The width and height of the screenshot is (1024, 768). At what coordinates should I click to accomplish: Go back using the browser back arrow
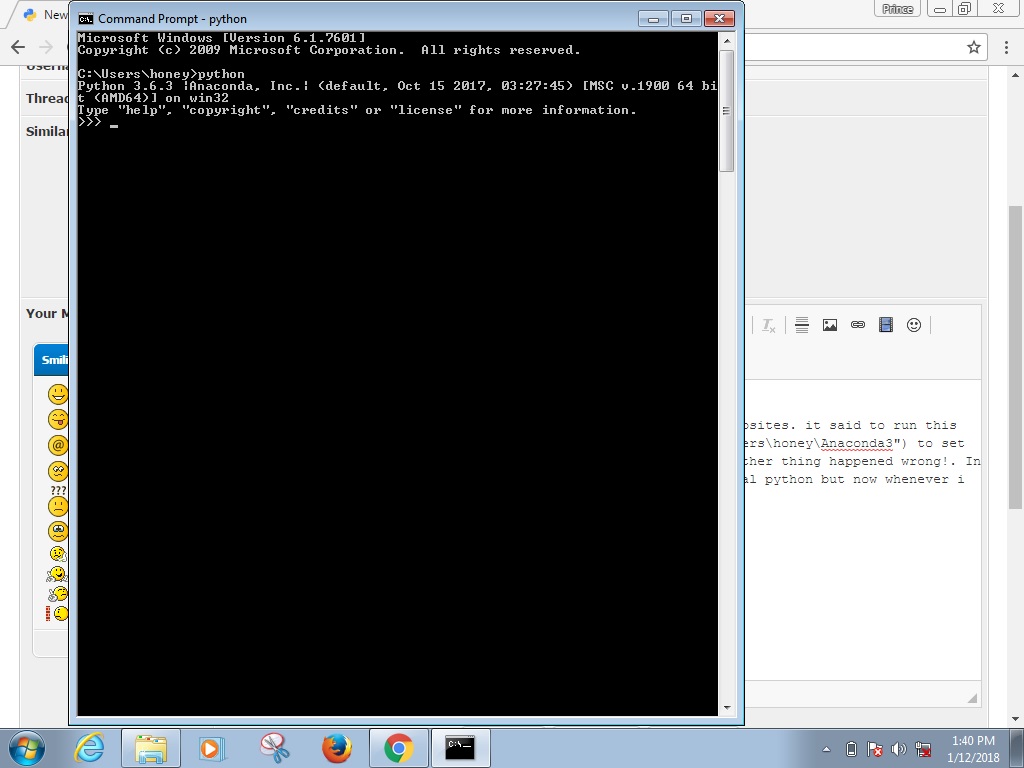[x=18, y=47]
